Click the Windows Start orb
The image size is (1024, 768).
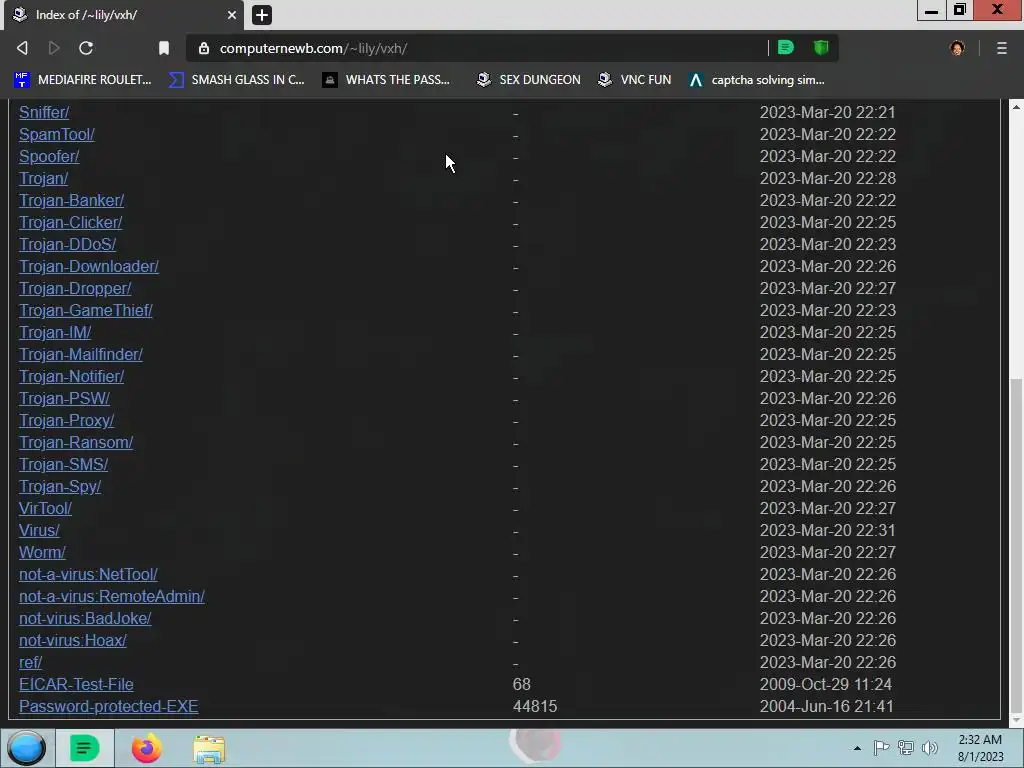pos(26,748)
